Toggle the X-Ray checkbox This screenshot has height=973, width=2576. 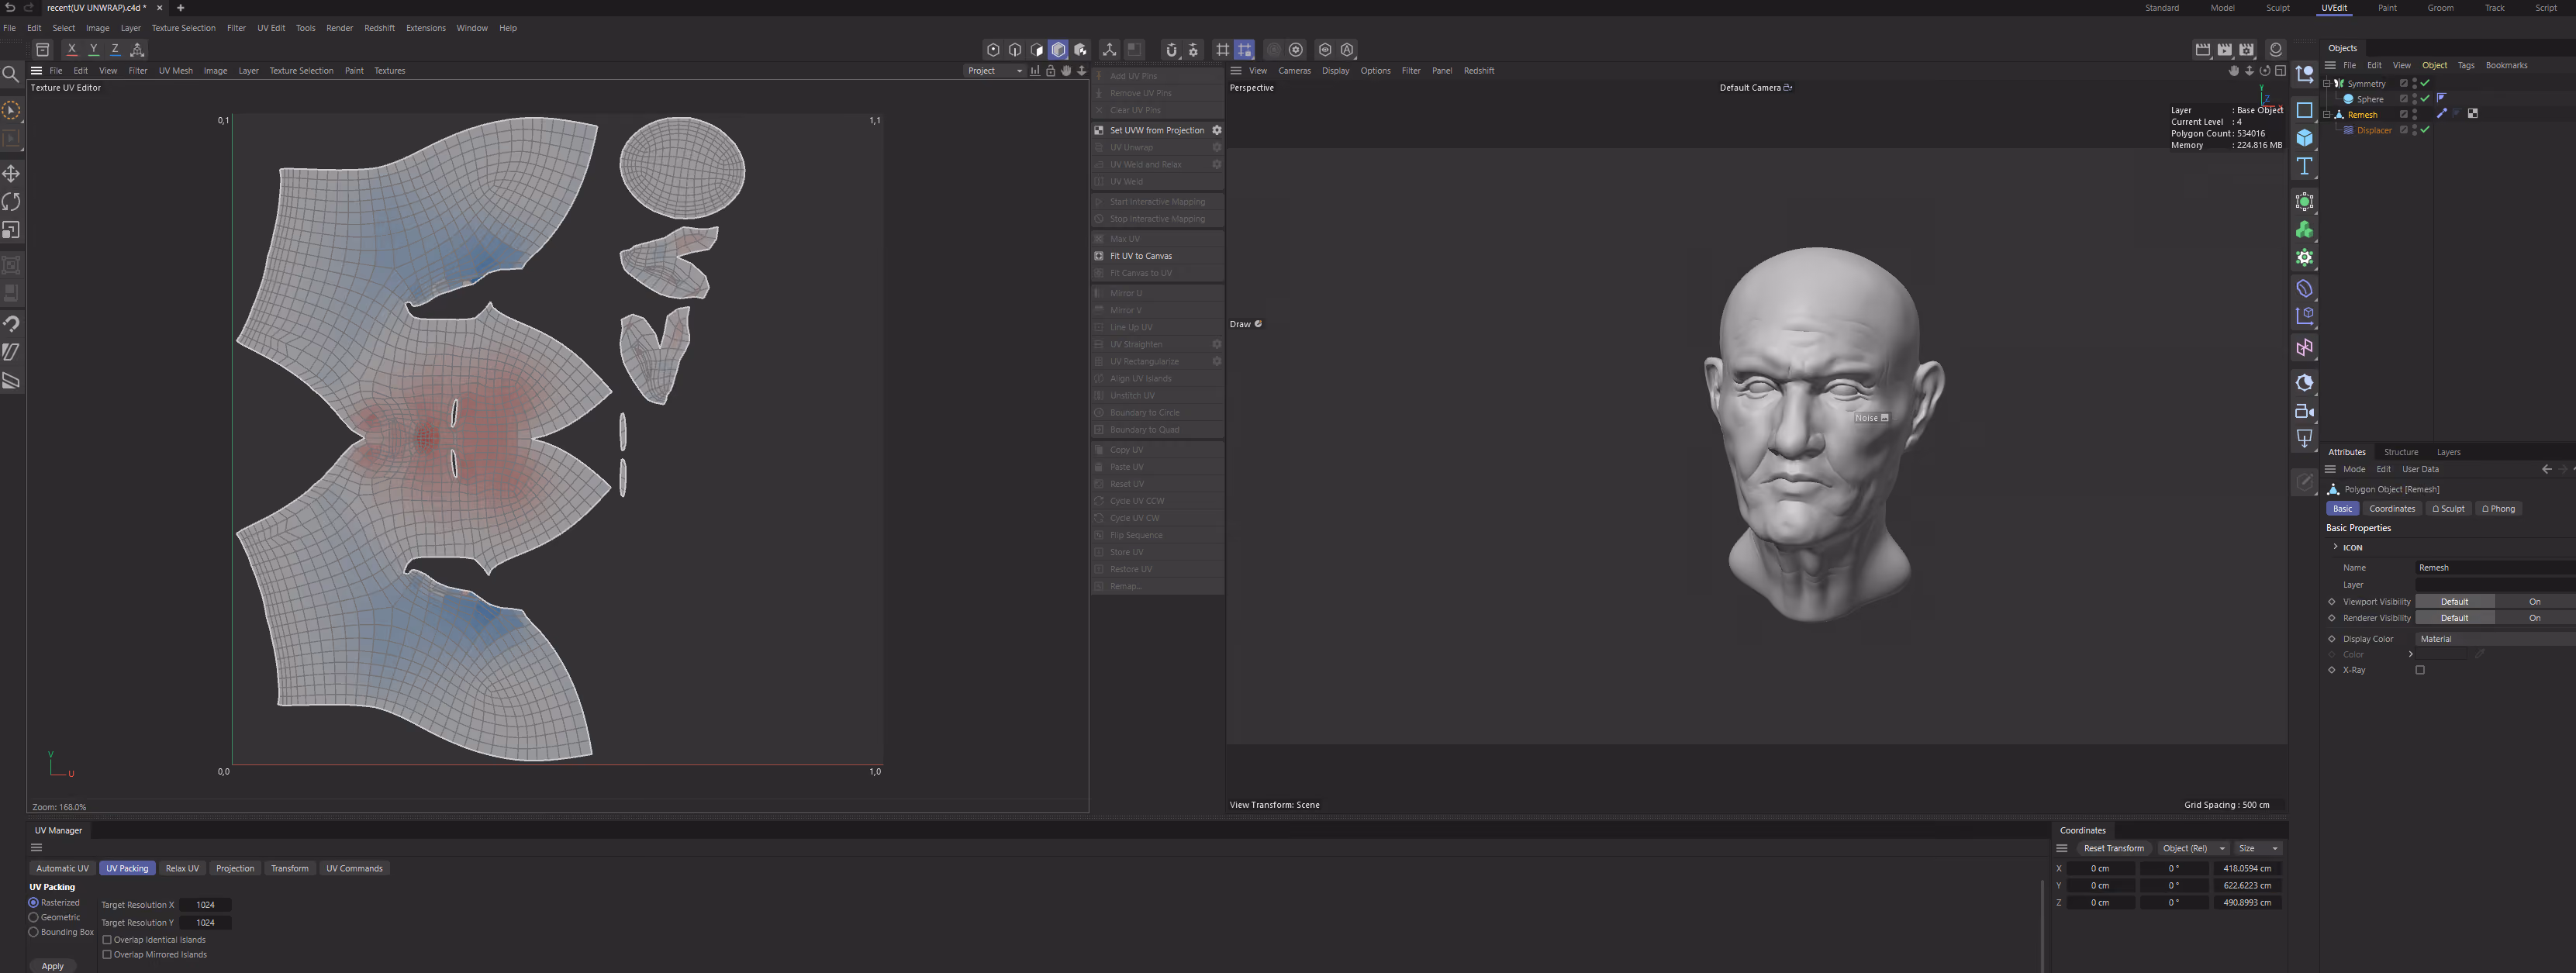coord(2420,670)
